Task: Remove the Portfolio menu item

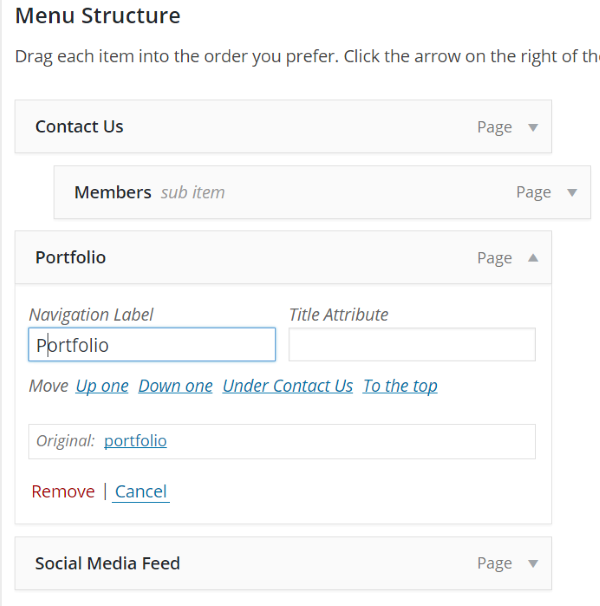Action: point(63,492)
